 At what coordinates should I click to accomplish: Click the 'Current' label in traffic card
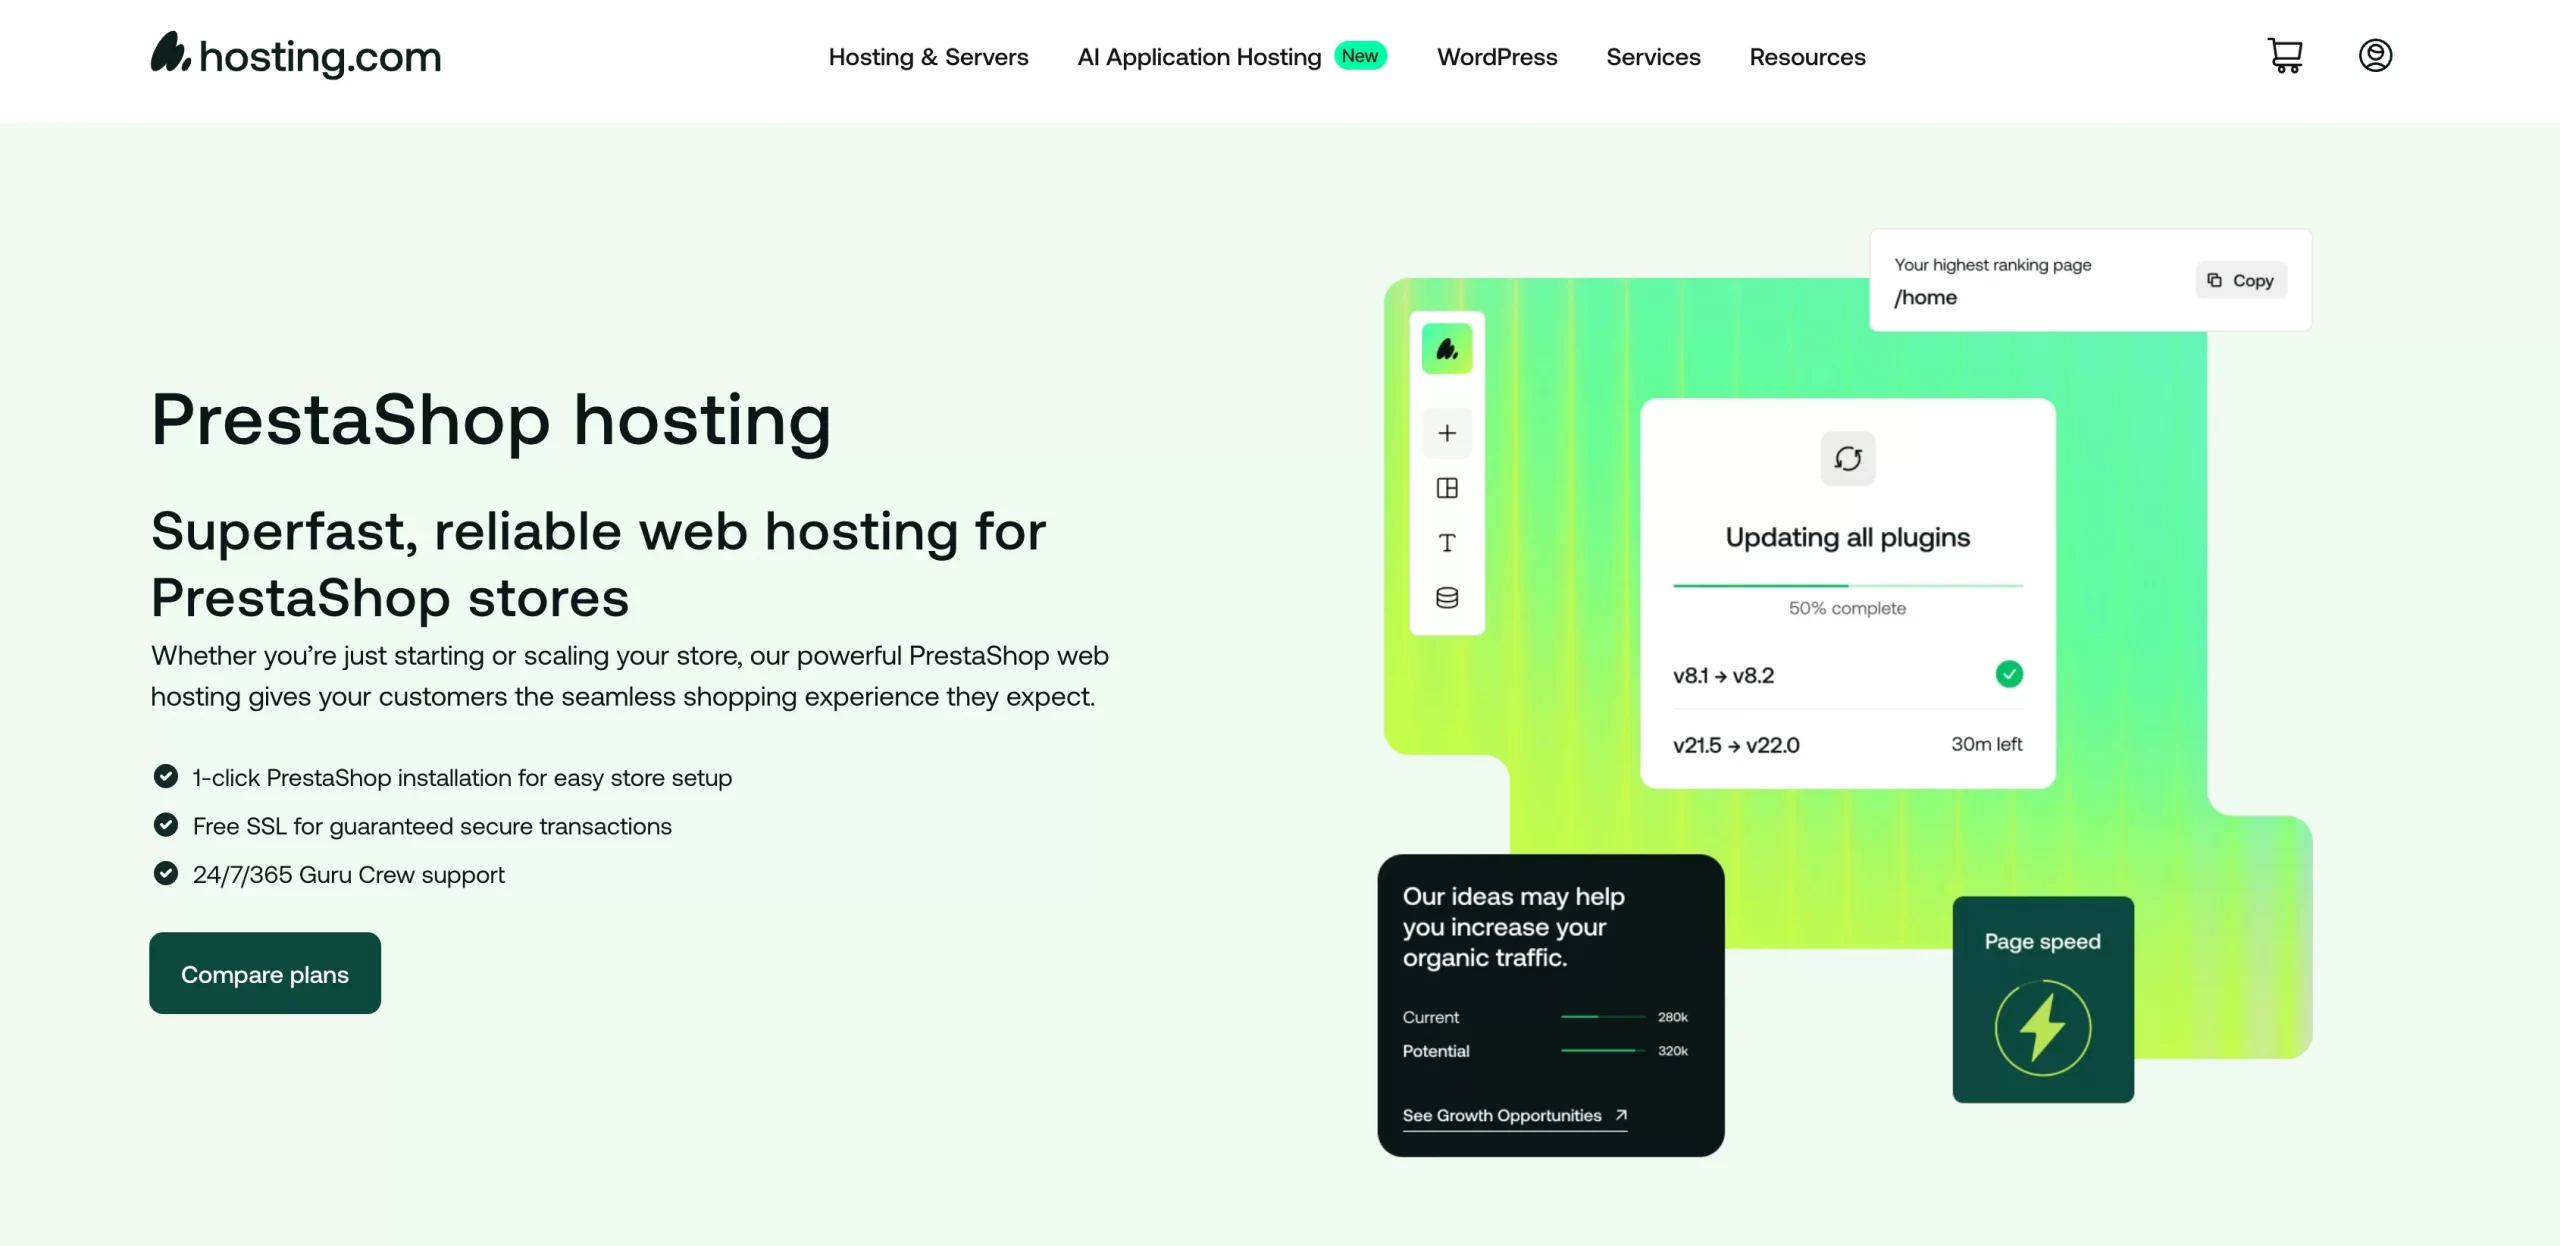(1430, 1017)
